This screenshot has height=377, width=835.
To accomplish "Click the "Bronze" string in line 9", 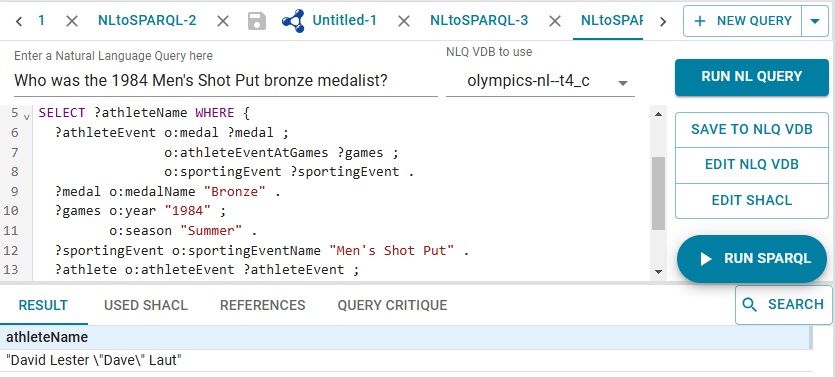I will 234,191.
